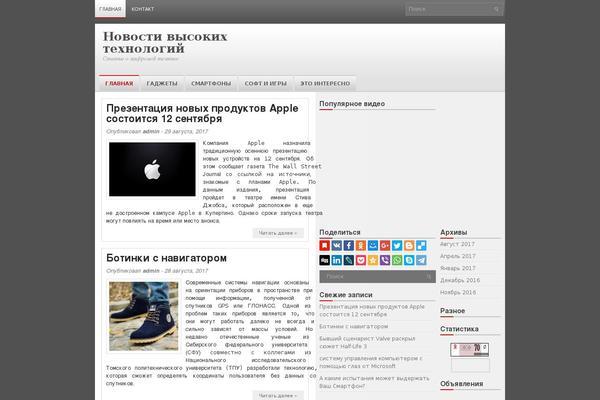Share the page on Digg
Viewport: 600px width, 400px height.
[x=324, y=260]
